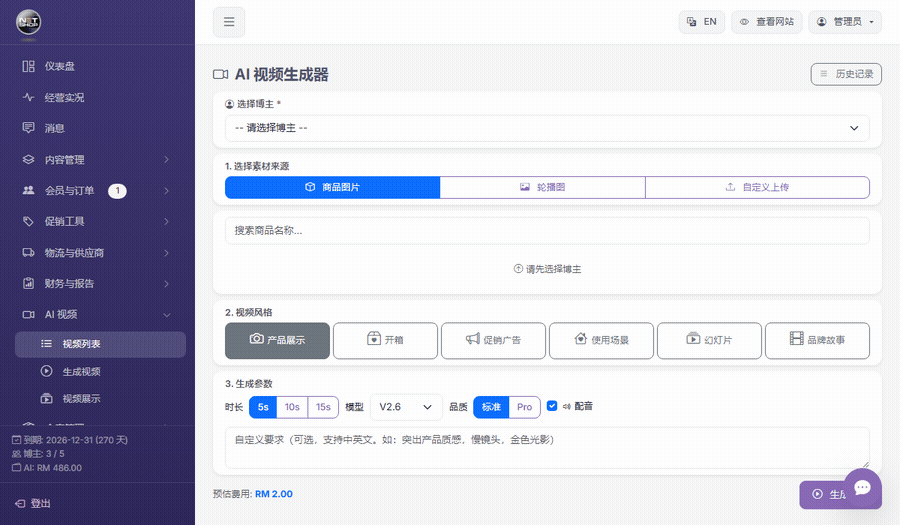Select the 自定义上传 source tab
The width and height of the screenshot is (900, 525).
coord(757,187)
